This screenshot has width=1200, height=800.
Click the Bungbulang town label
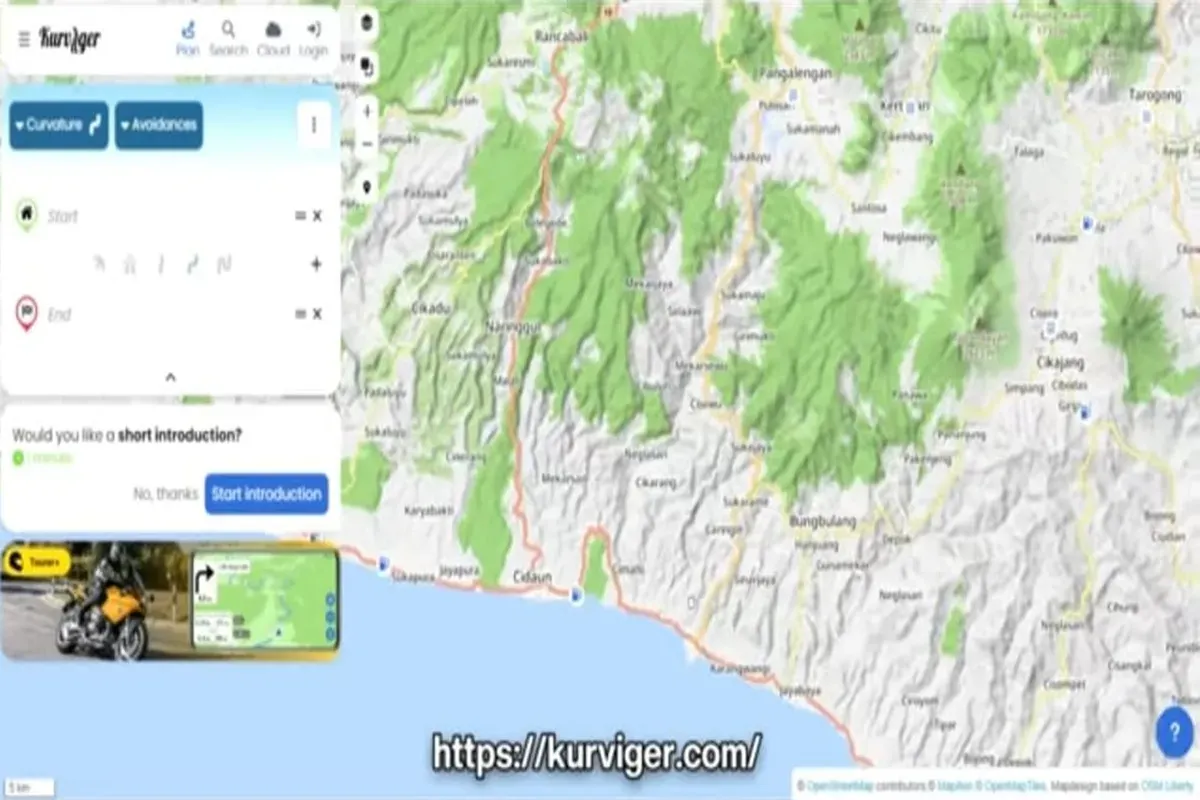point(823,522)
